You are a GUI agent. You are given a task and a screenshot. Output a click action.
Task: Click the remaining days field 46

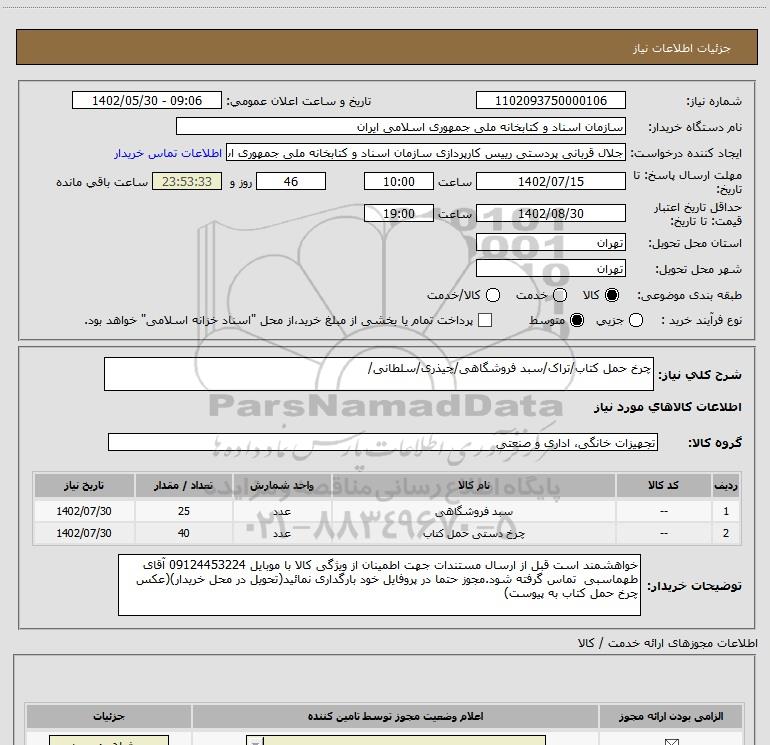click(x=291, y=181)
